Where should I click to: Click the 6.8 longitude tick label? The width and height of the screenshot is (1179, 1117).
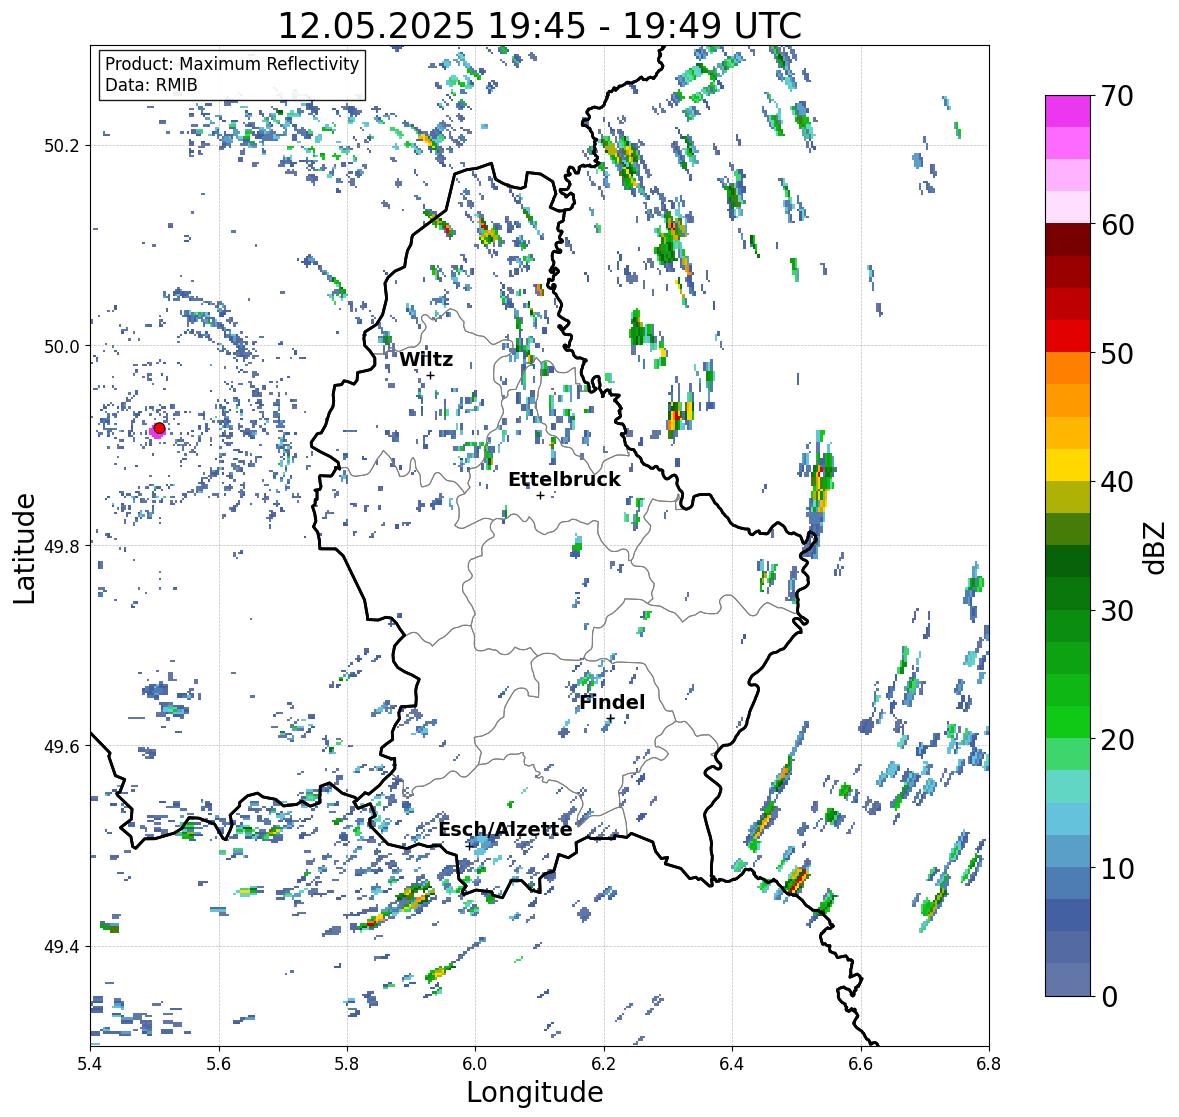(x=989, y=1063)
